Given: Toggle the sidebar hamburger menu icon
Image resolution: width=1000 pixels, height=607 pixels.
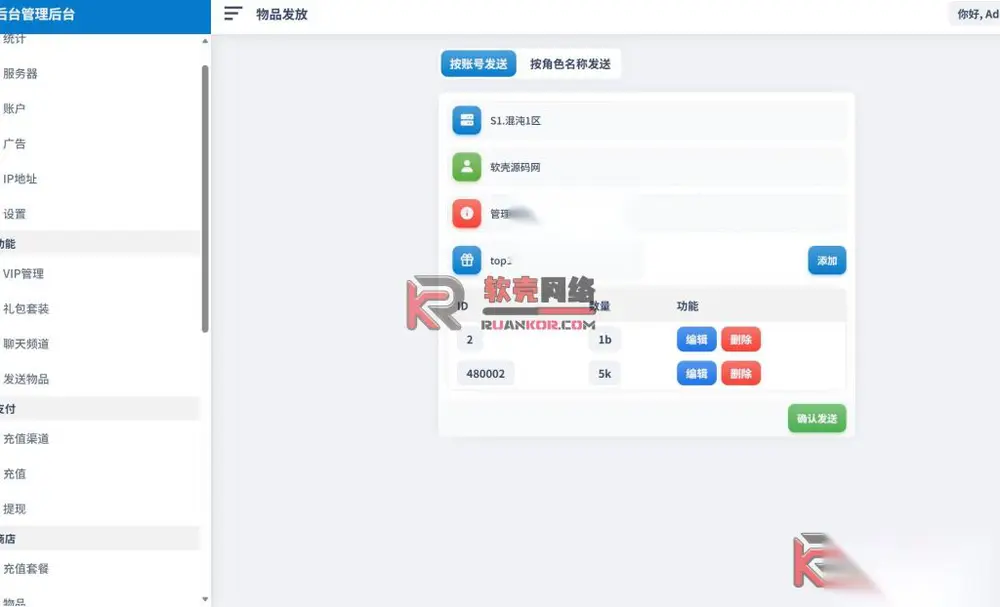Looking at the screenshot, I should coord(233,13).
